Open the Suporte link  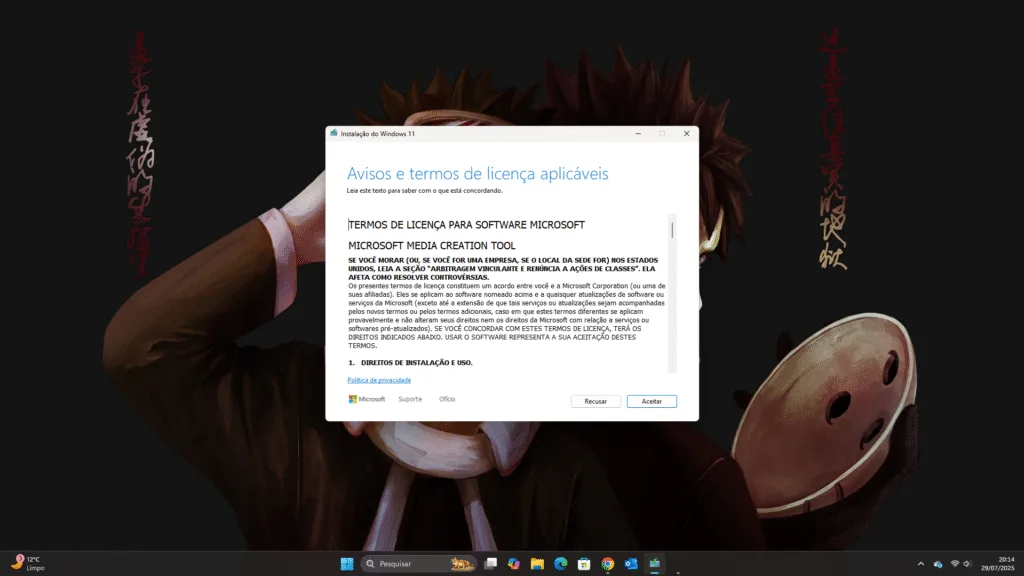[410, 399]
